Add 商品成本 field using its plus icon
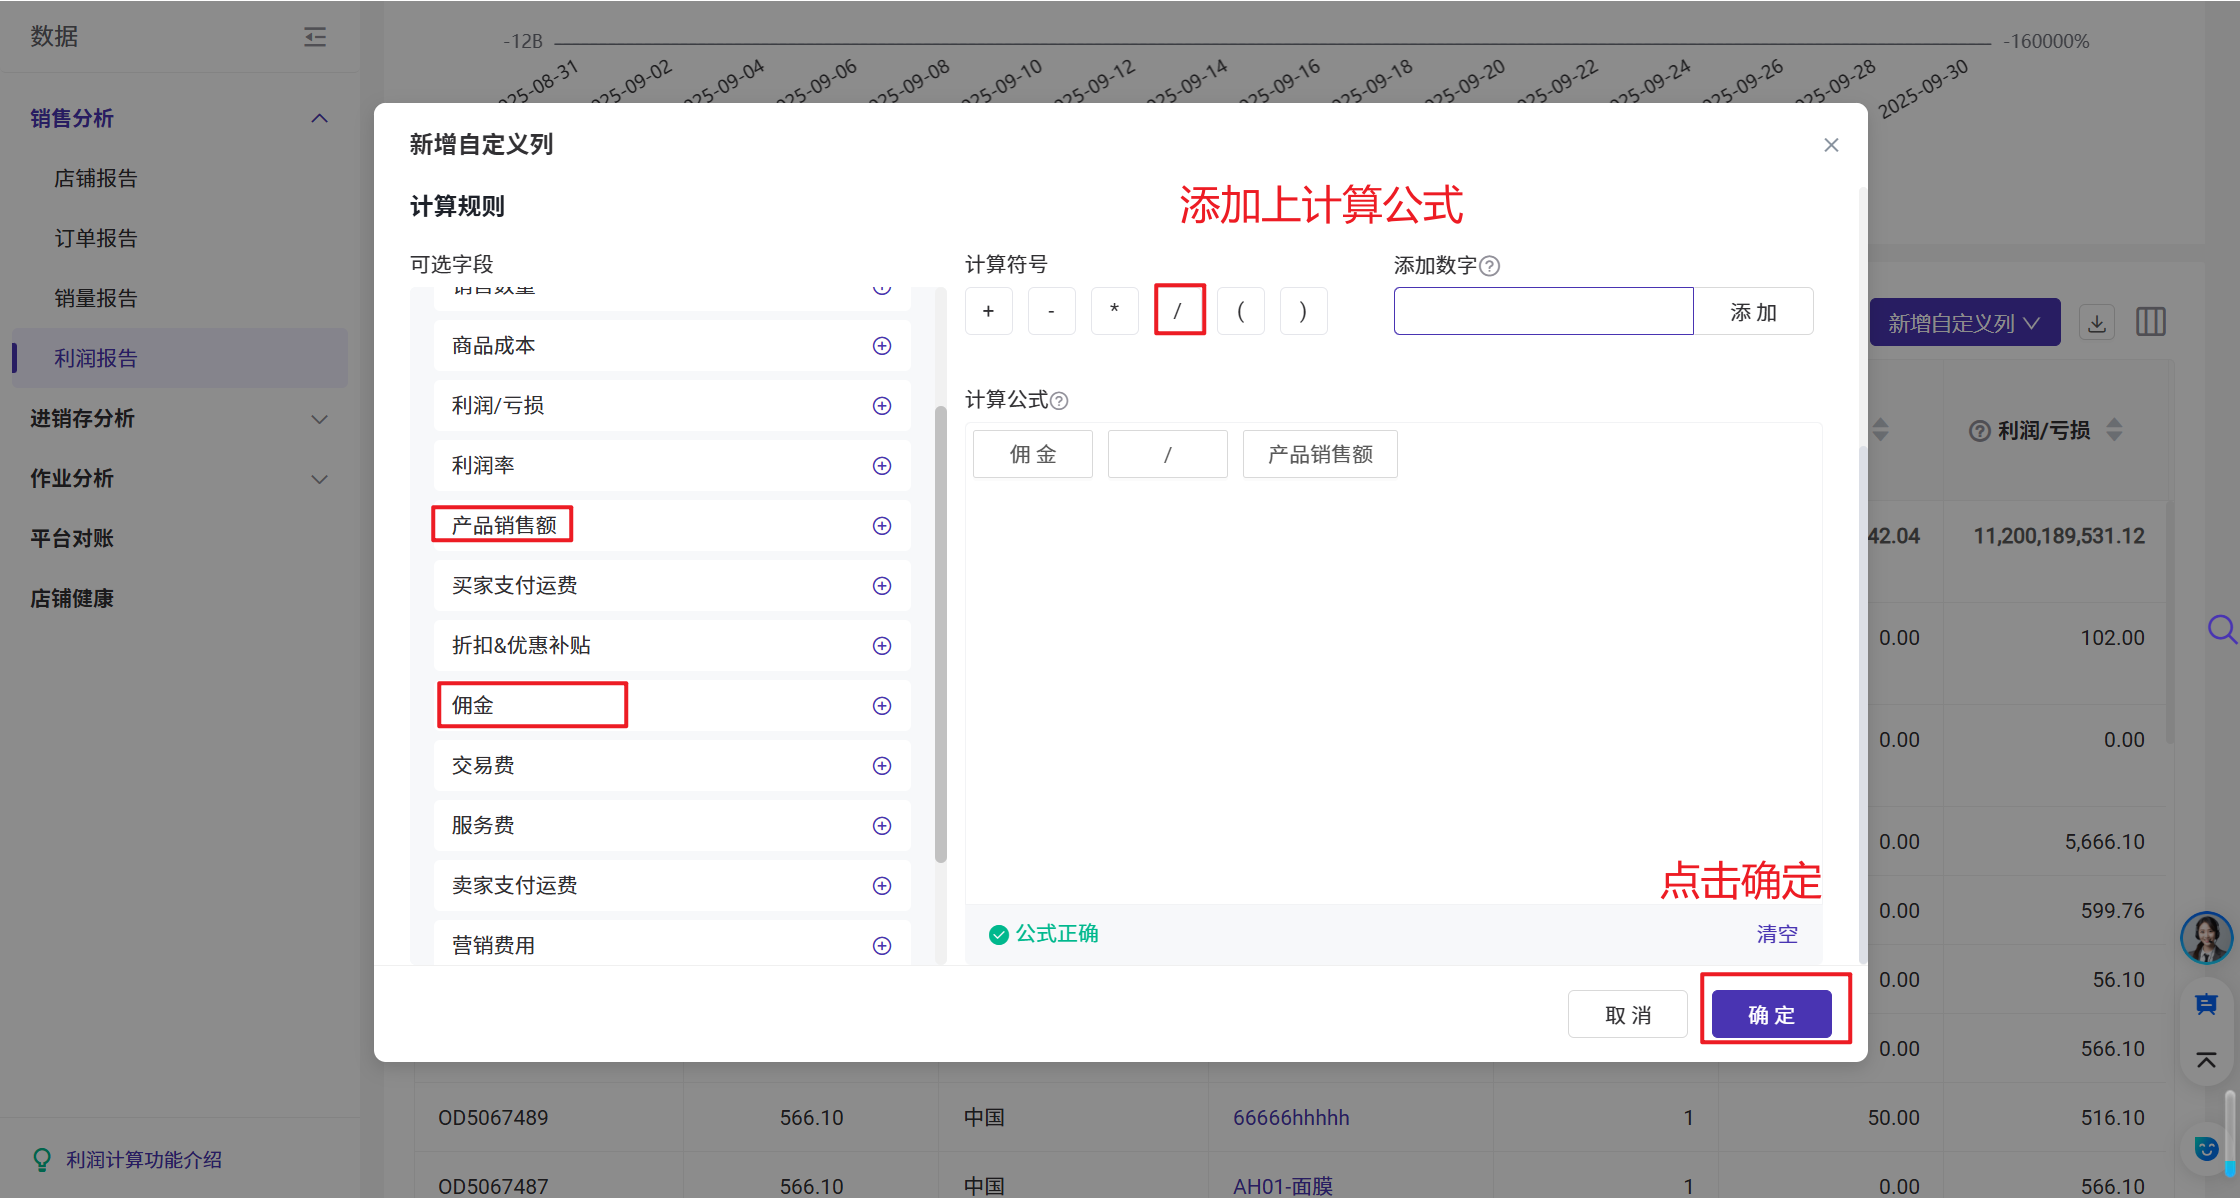The width and height of the screenshot is (2240, 1198). [881, 346]
